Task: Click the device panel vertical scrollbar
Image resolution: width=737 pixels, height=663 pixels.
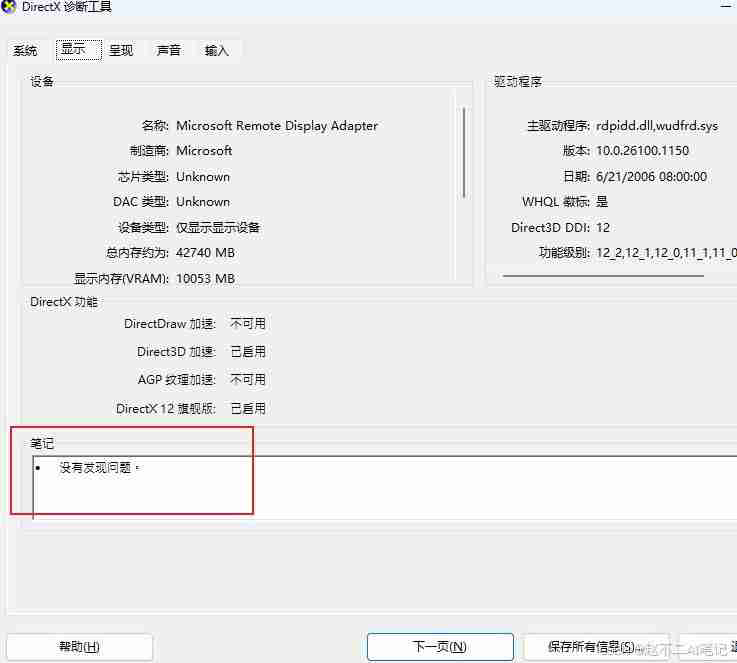Action: tap(463, 153)
